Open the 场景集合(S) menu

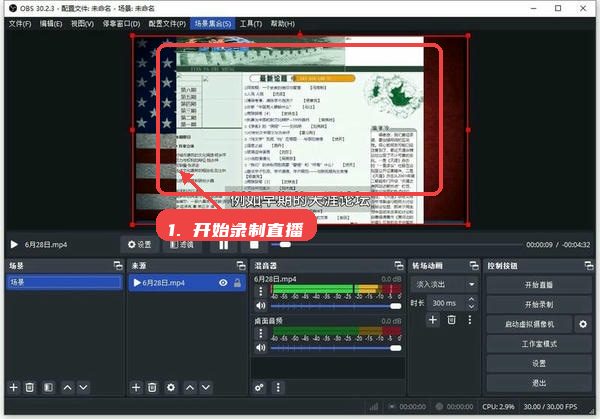click(213, 24)
